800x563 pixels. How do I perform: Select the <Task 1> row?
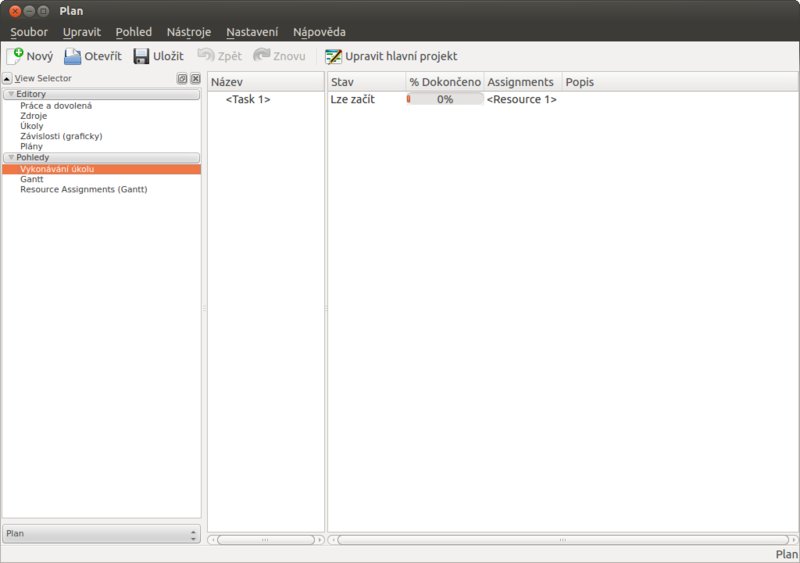(x=248, y=100)
